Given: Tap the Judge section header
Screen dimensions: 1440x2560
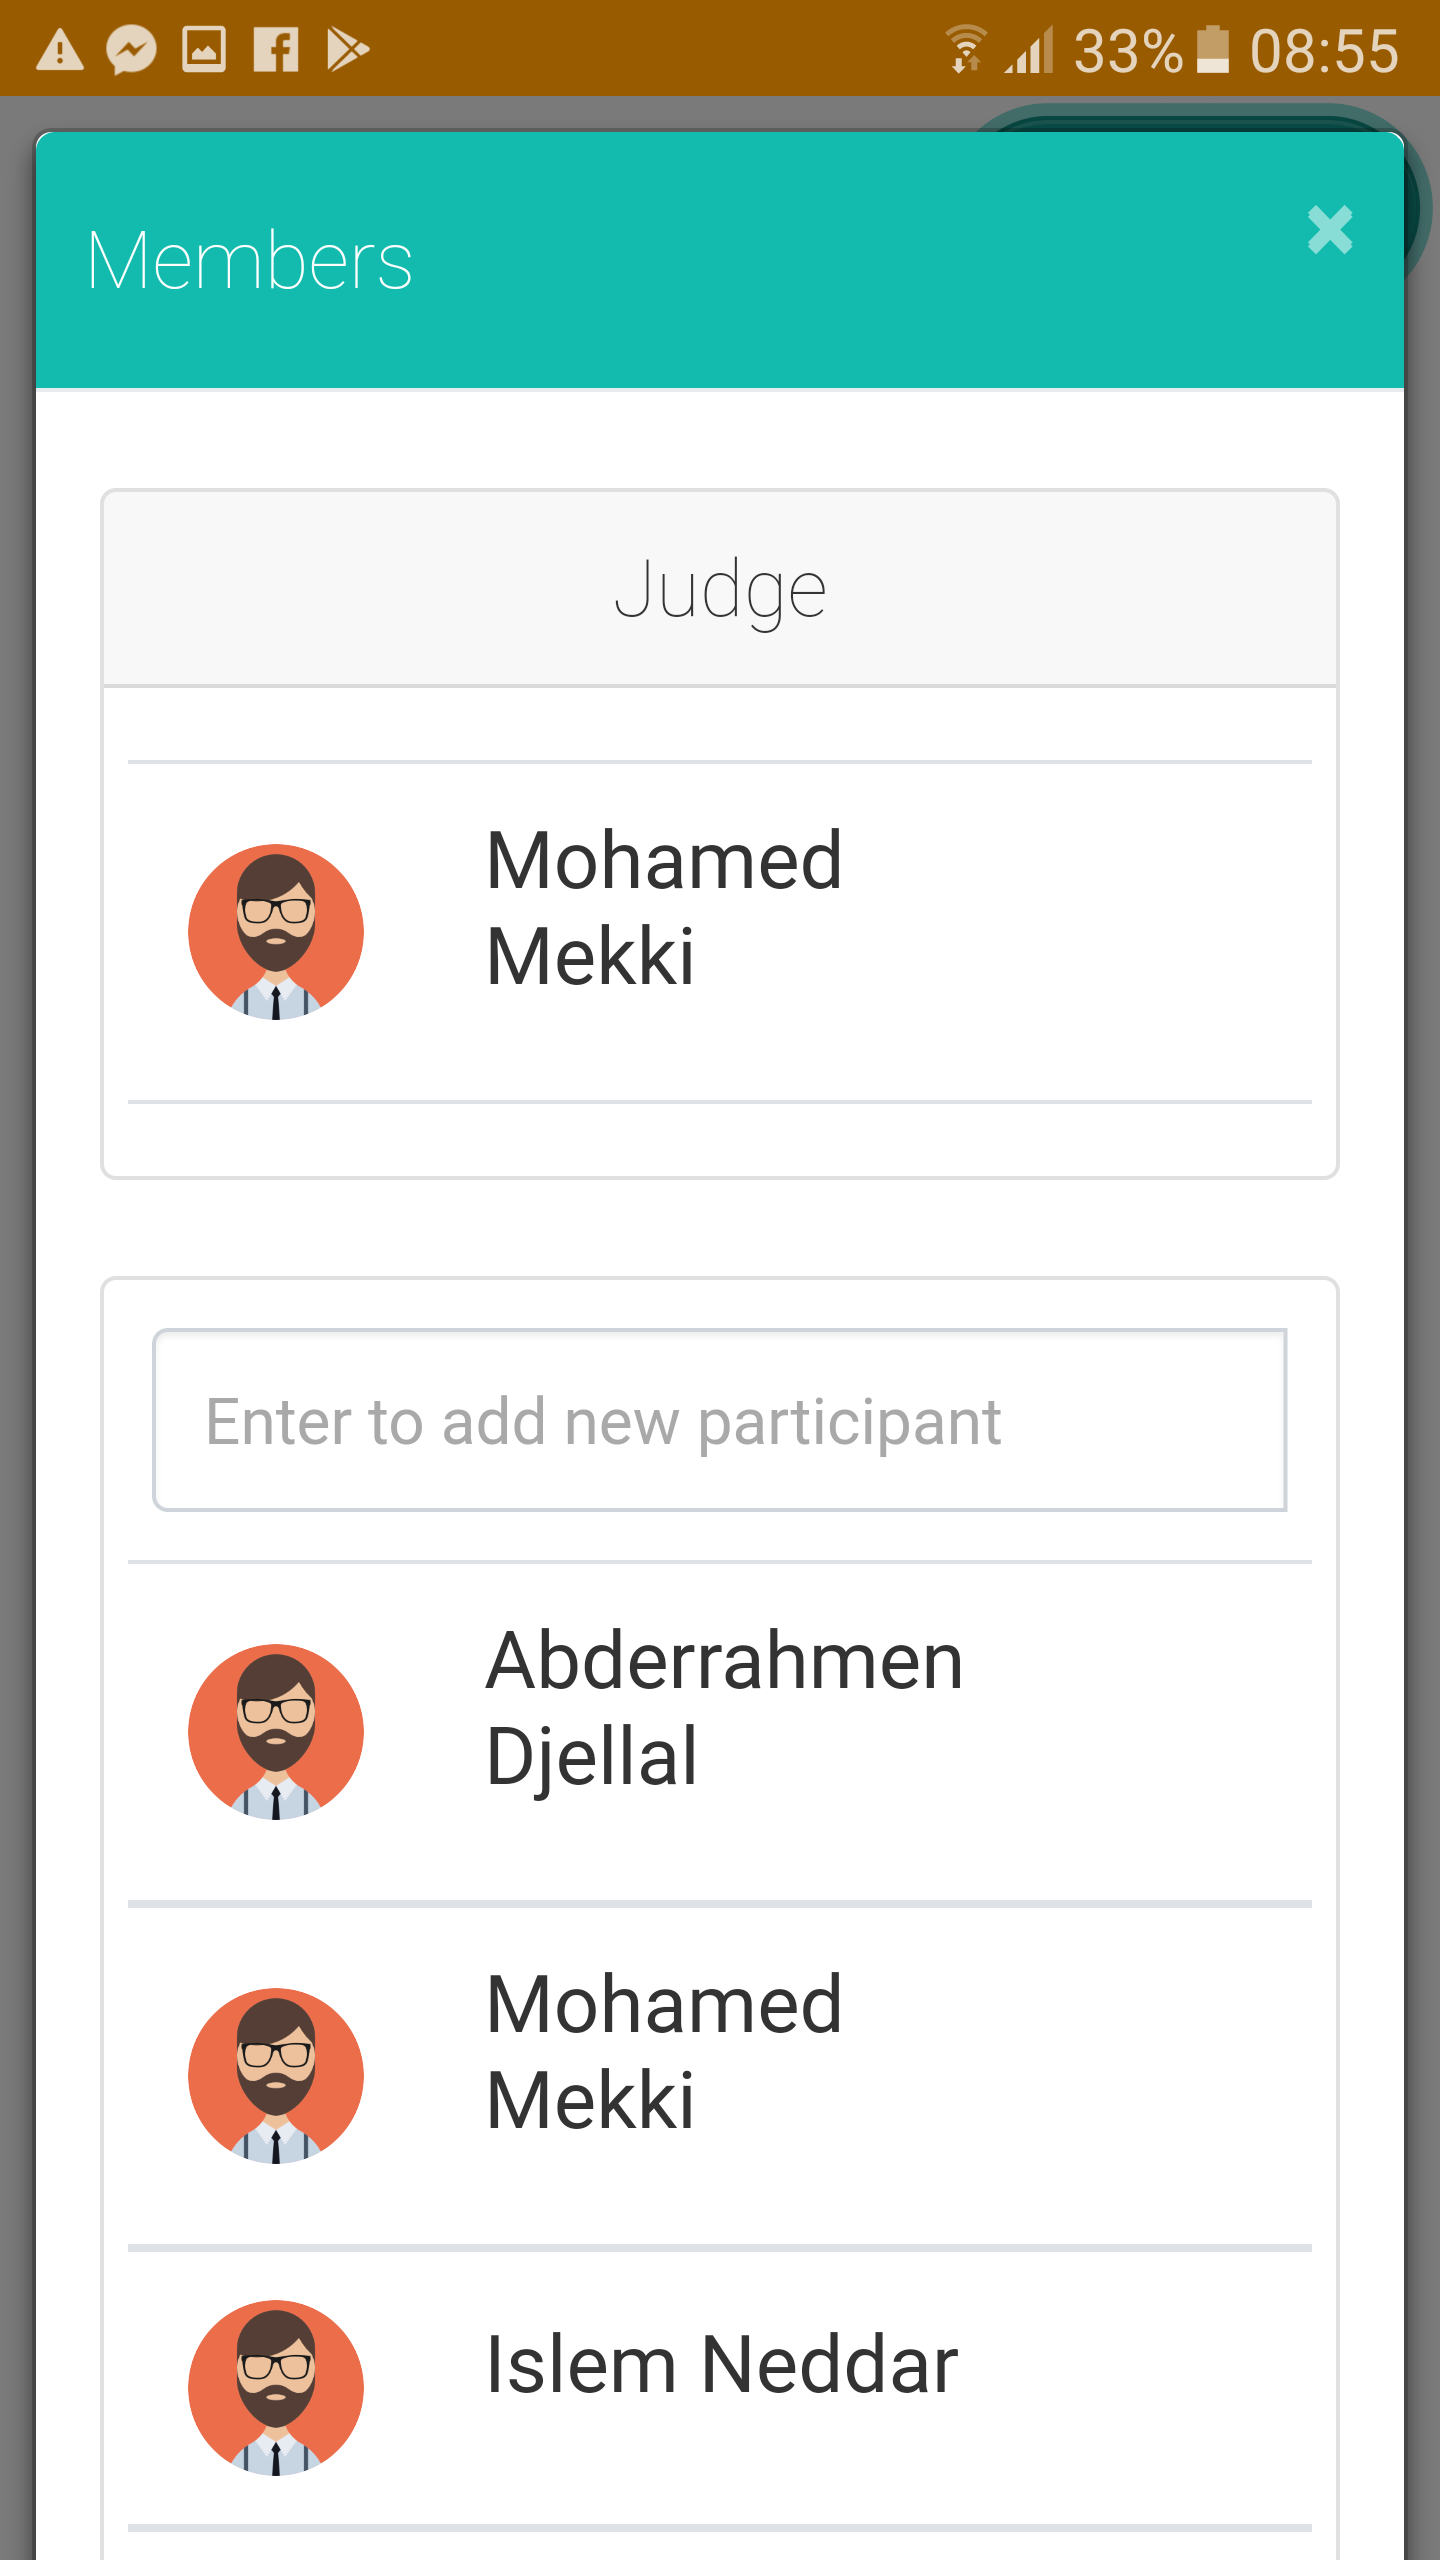Looking at the screenshot, I should pyautogui.click(x=720, y=590).
